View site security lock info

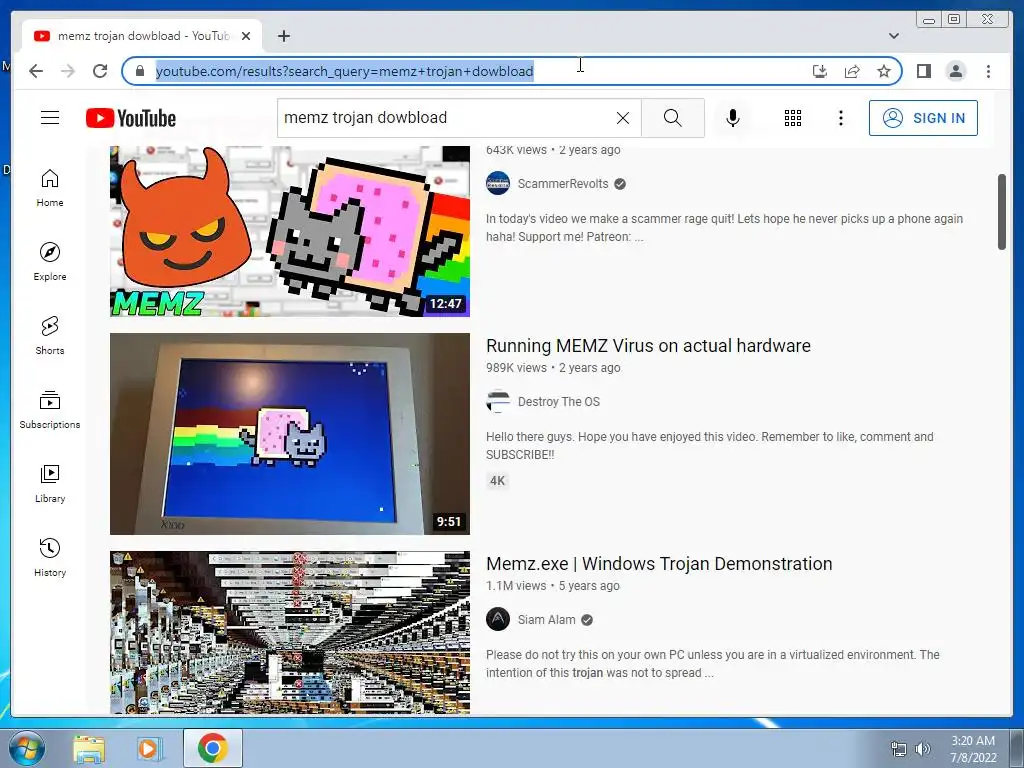point(140,71)
